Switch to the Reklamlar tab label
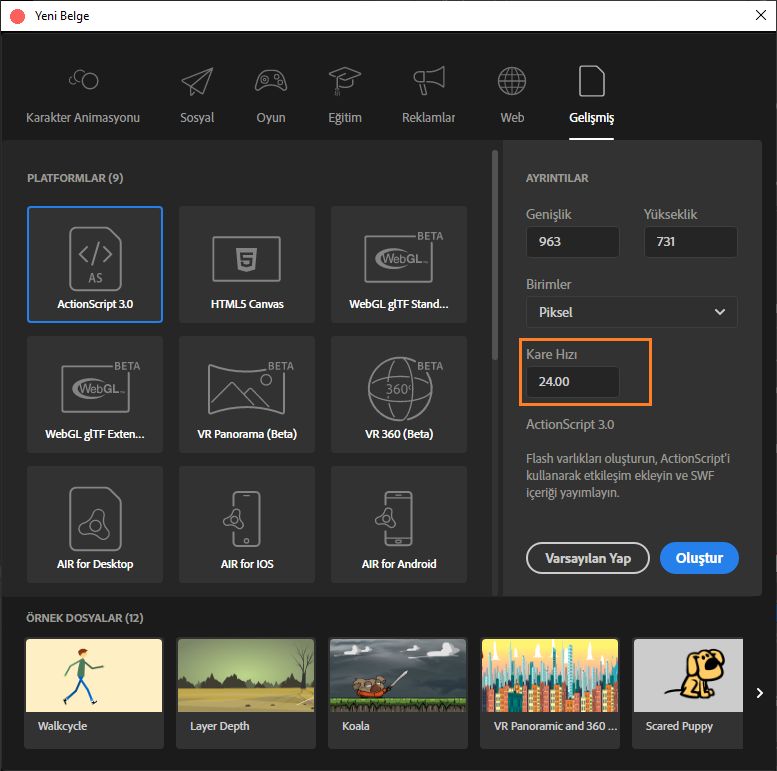 coord(429,117)
